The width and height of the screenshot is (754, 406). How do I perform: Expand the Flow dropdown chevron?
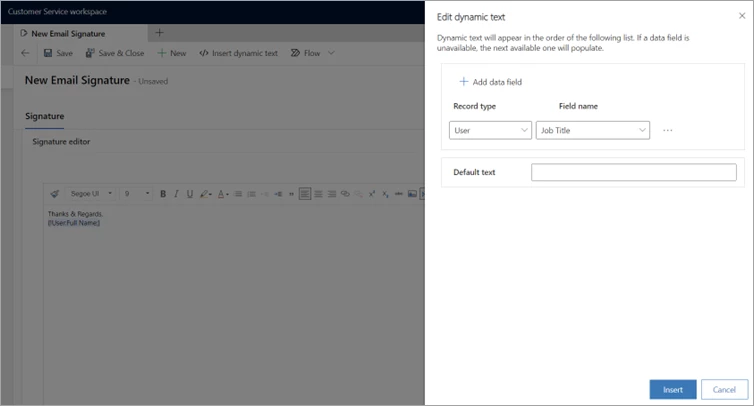click(x=331, y=53)
